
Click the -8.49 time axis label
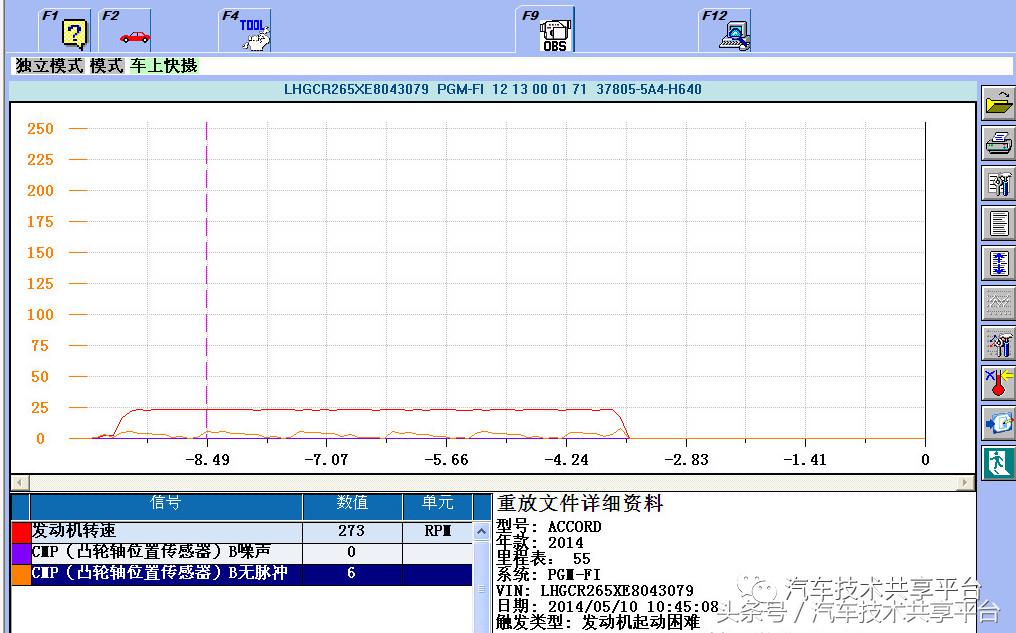[207, 460]
